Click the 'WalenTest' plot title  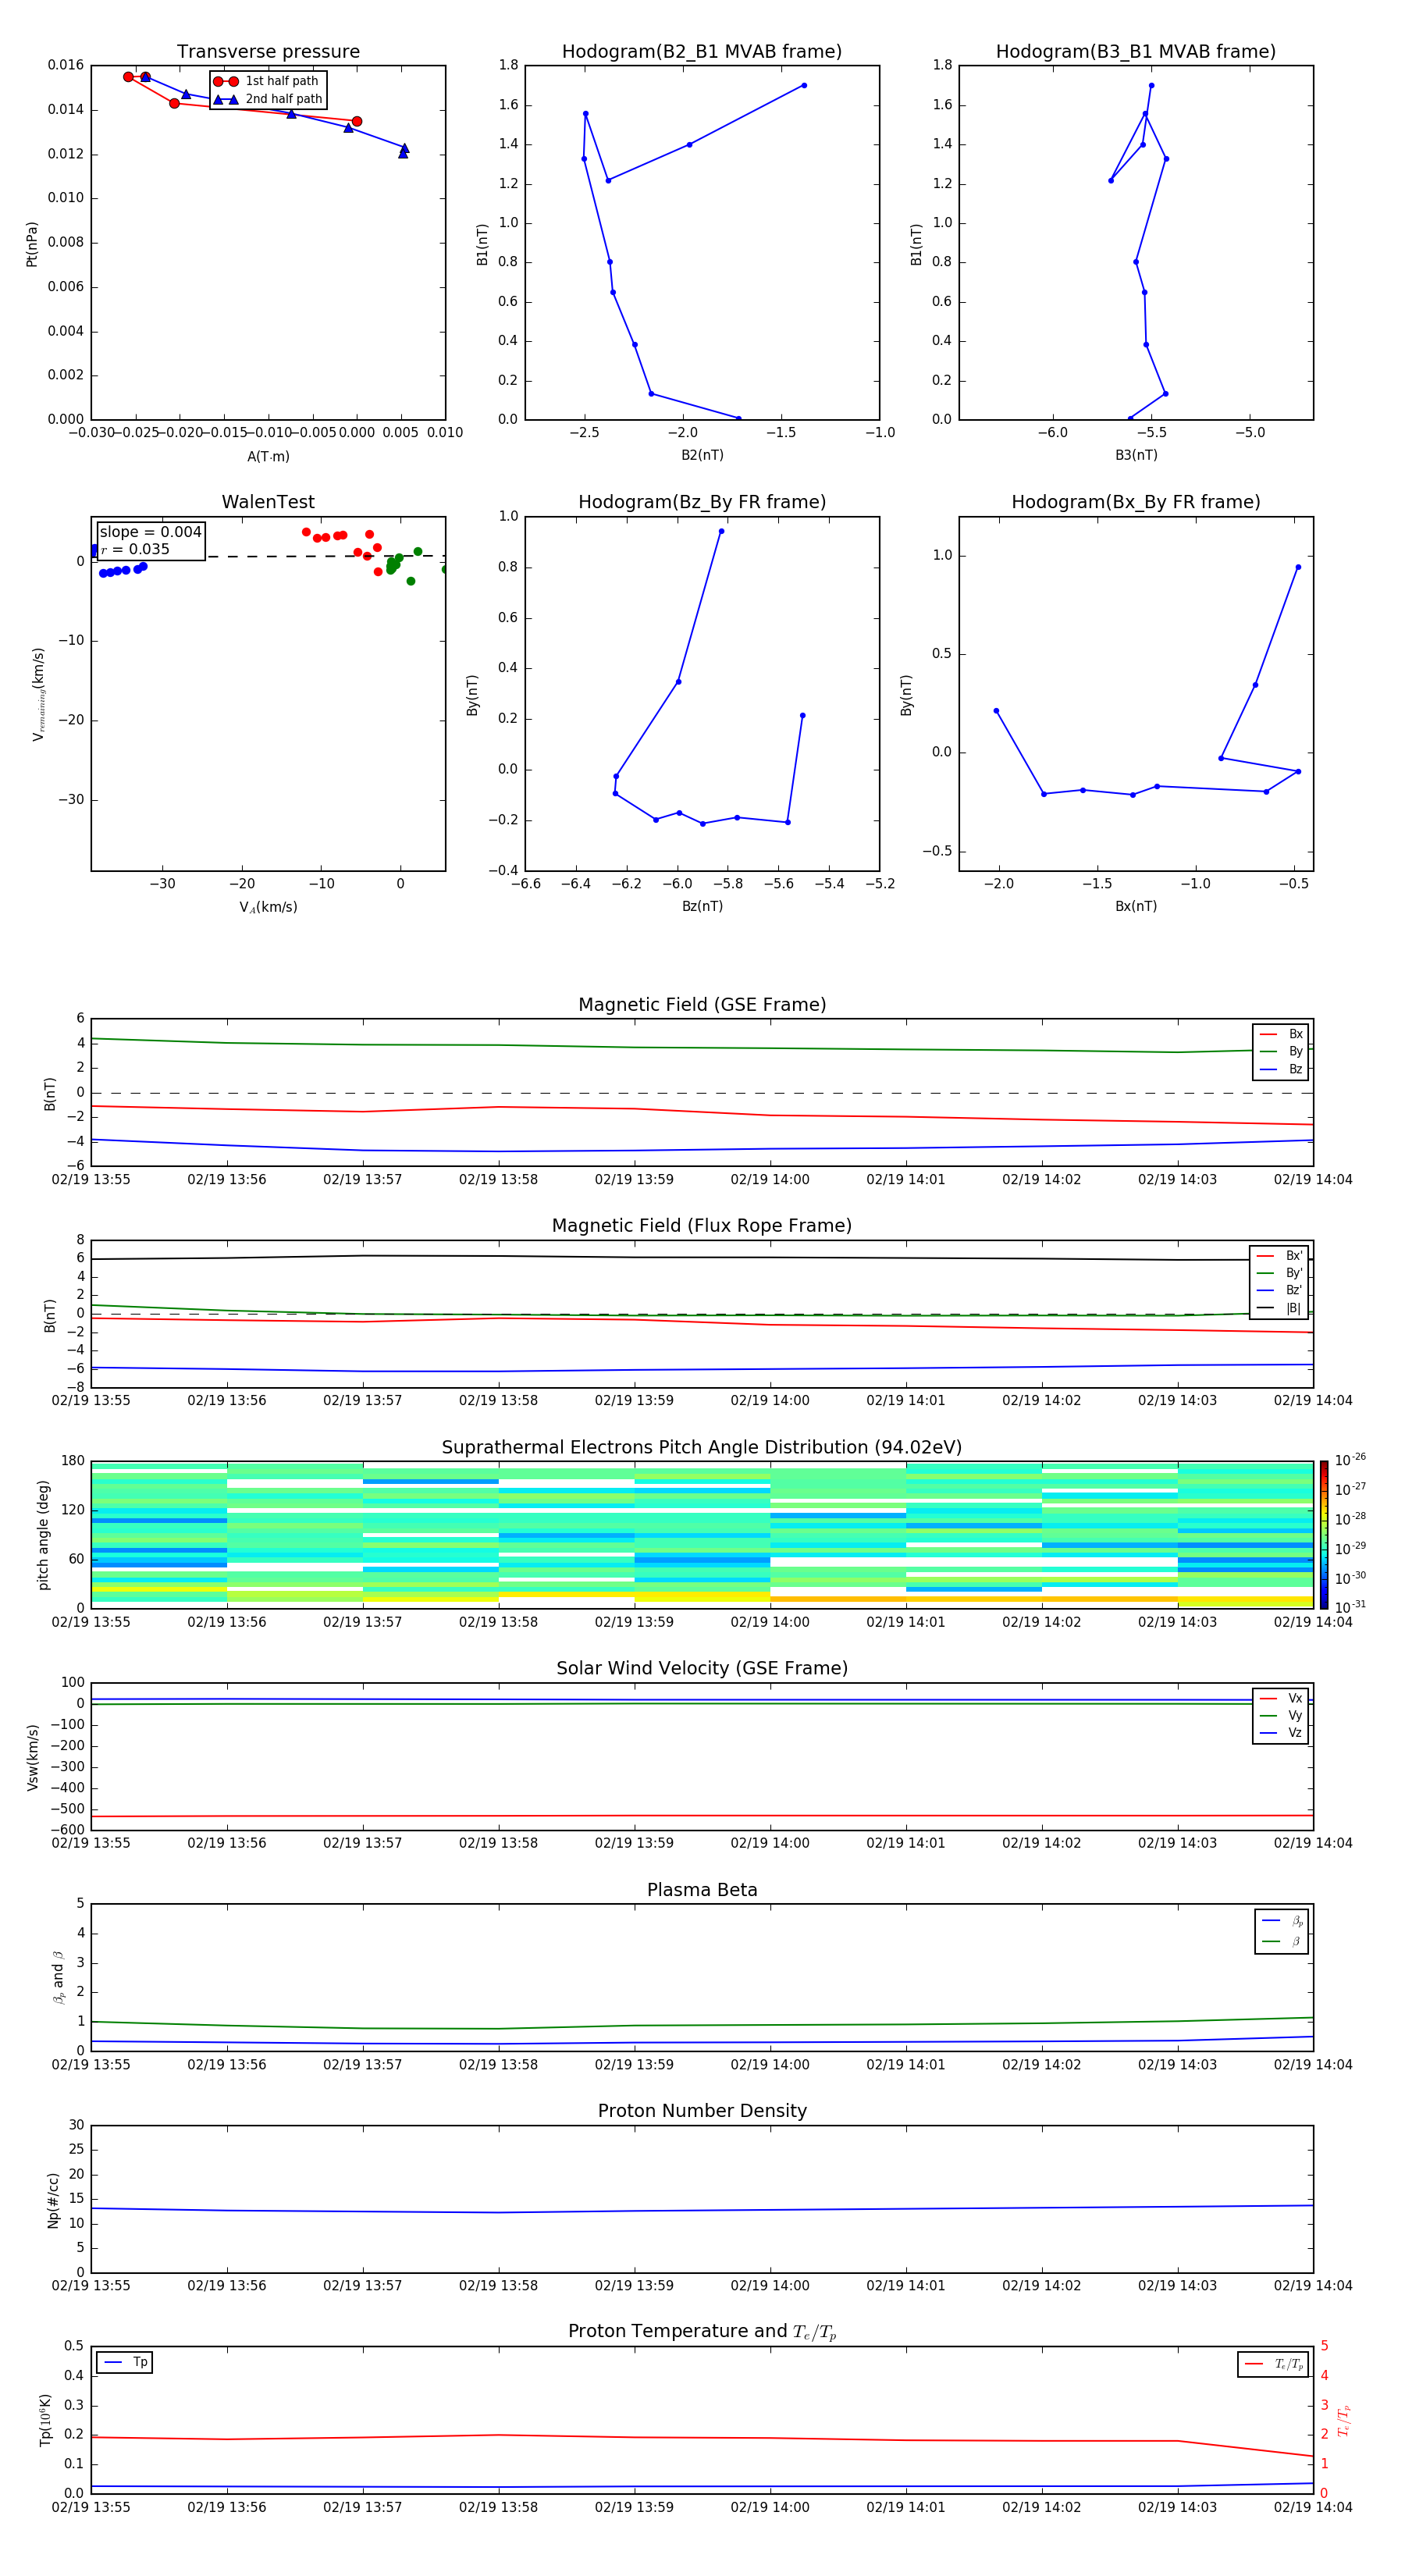(x=268, y=502)
